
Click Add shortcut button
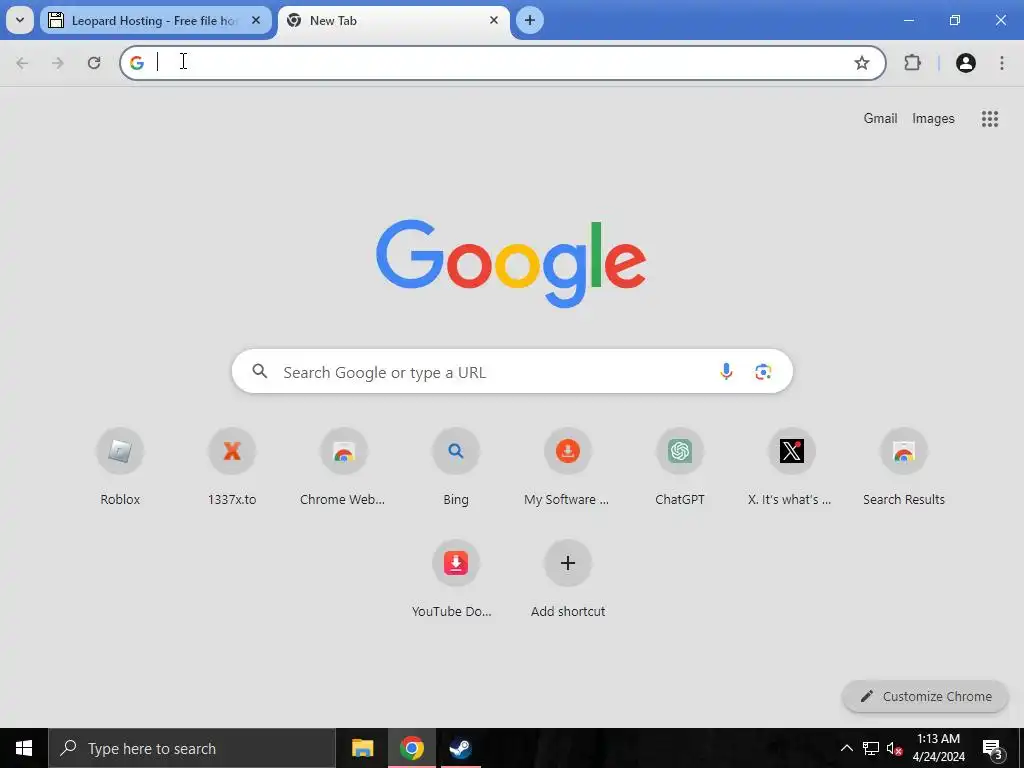point(568,579)
